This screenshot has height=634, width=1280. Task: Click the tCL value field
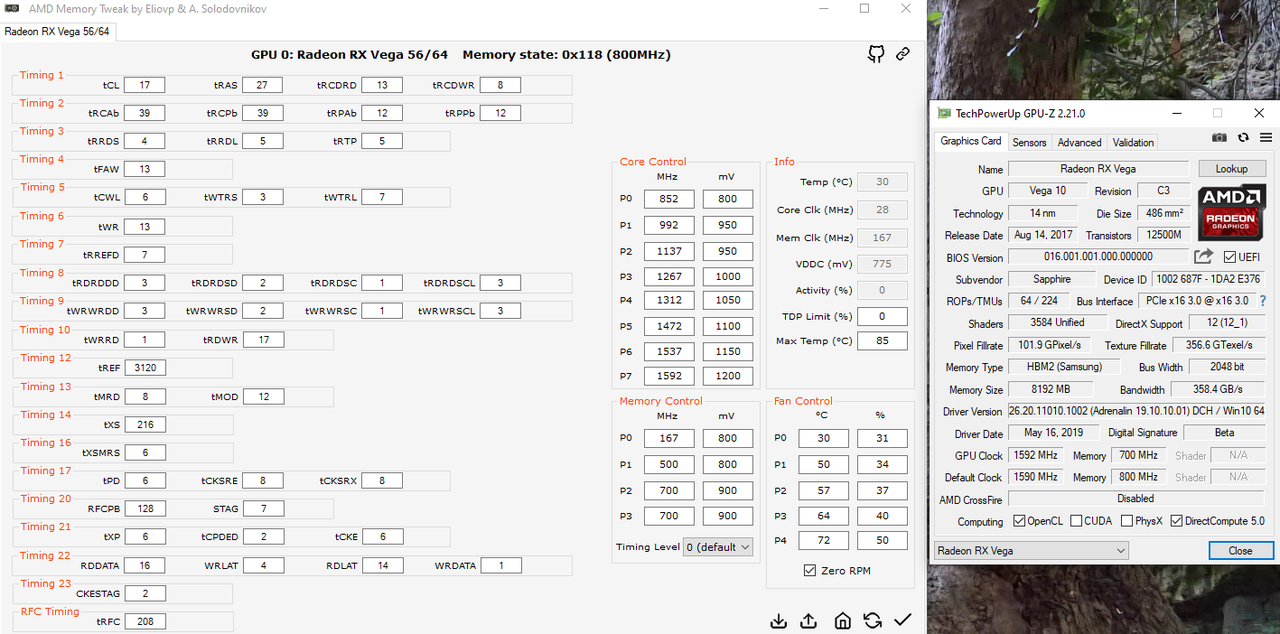click(145, 85)
